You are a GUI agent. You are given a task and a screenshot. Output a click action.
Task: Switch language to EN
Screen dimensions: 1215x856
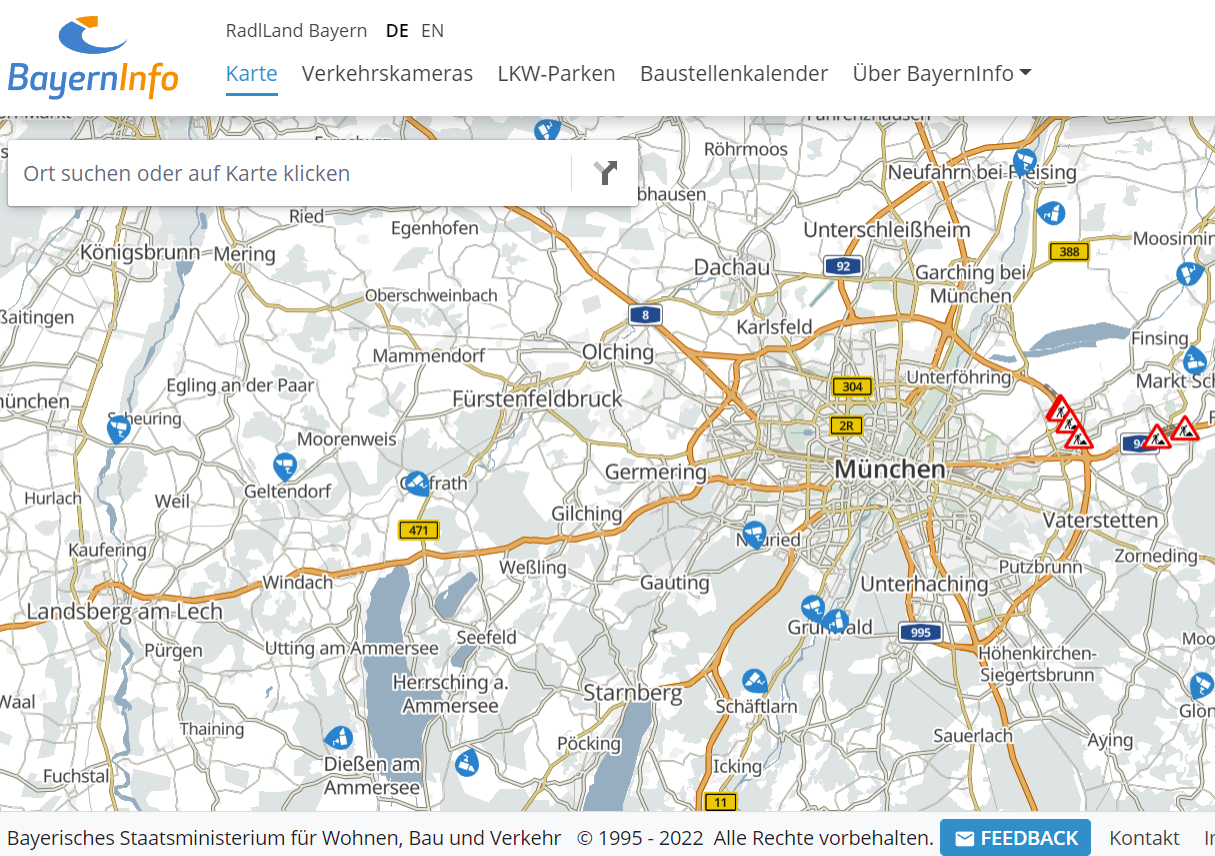432,31
